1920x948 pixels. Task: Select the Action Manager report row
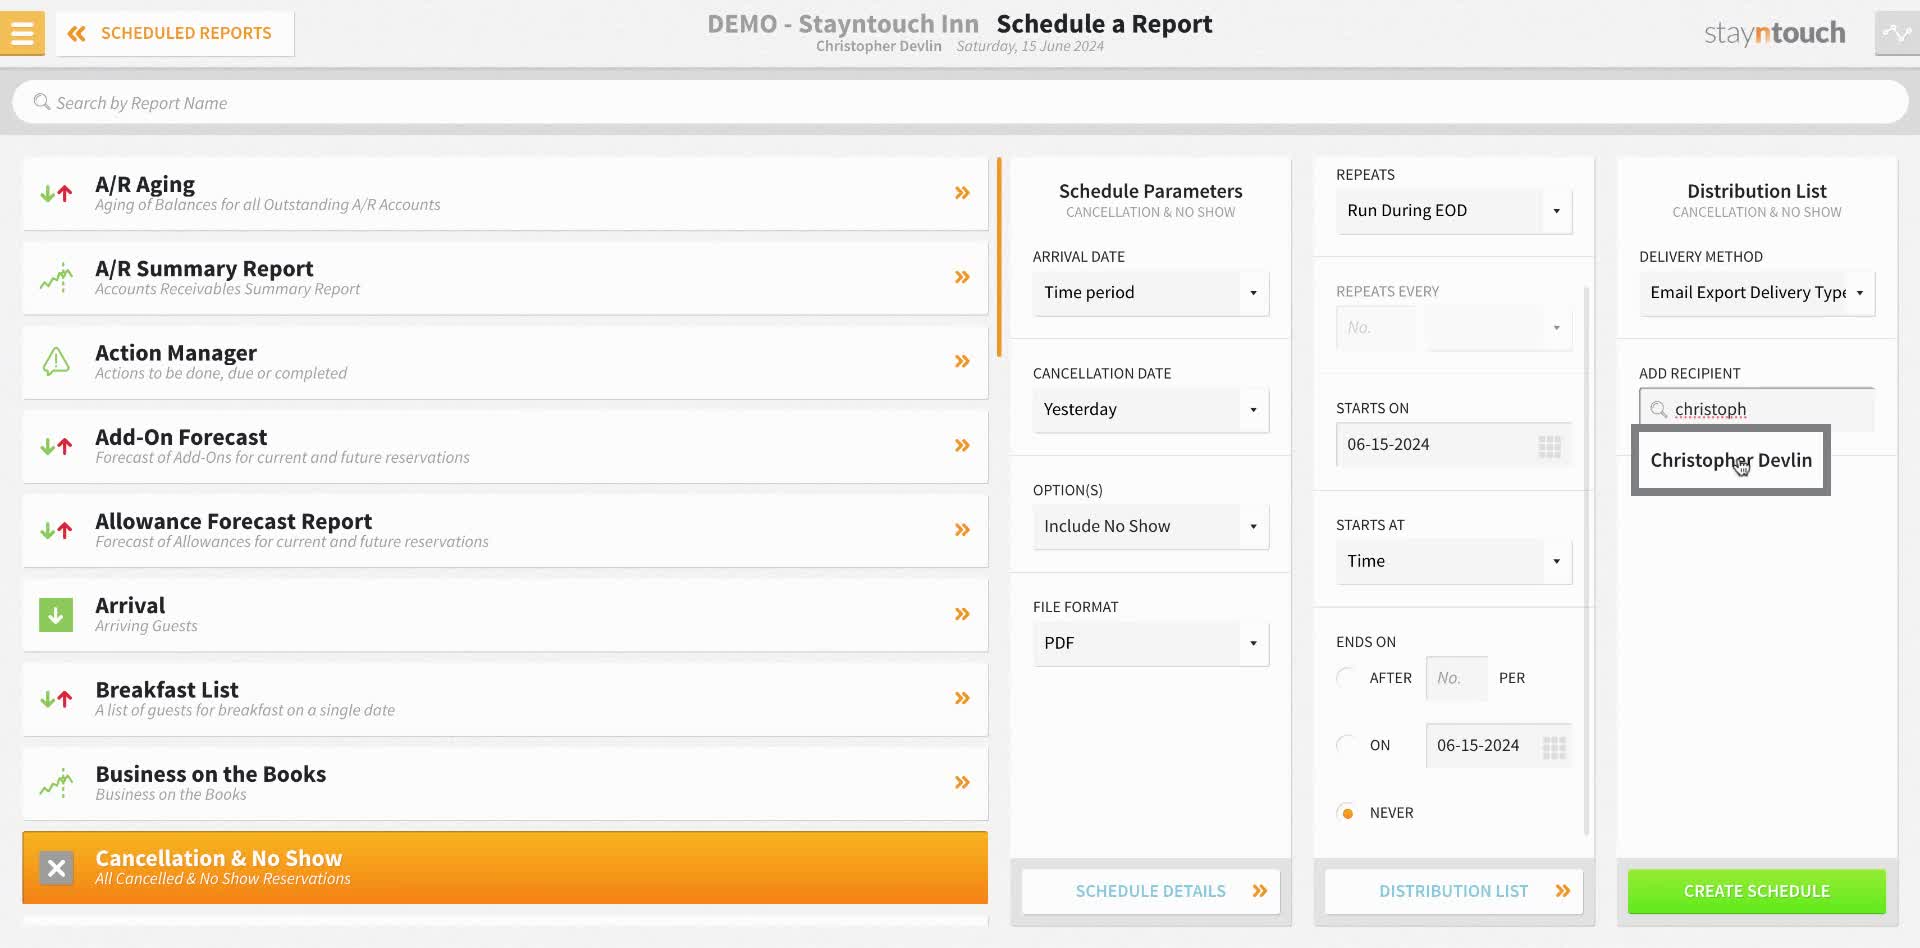tap(505, 362)
